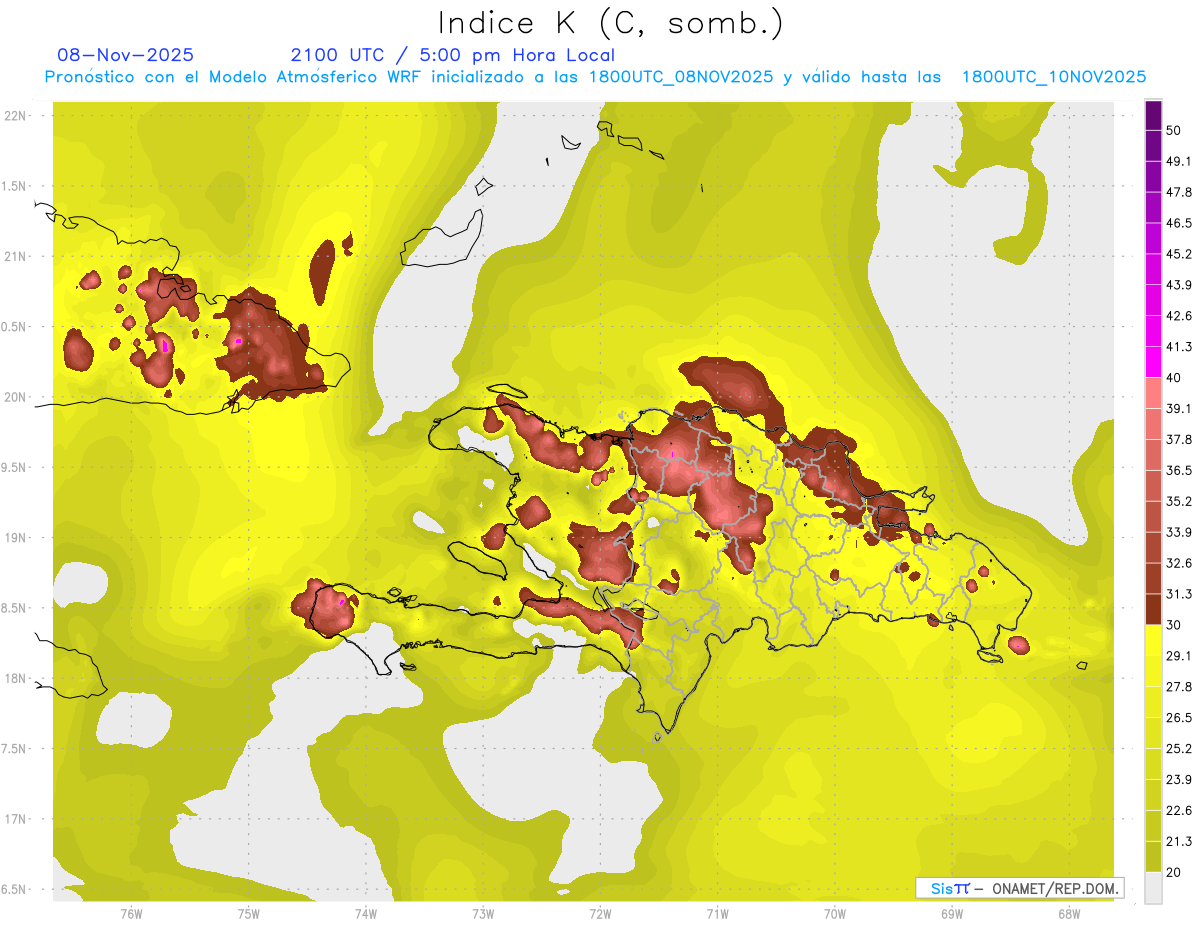Click colorbar value '35.2'
The width and height of the screenshot is (1200, 927).
pos(1179,501)
